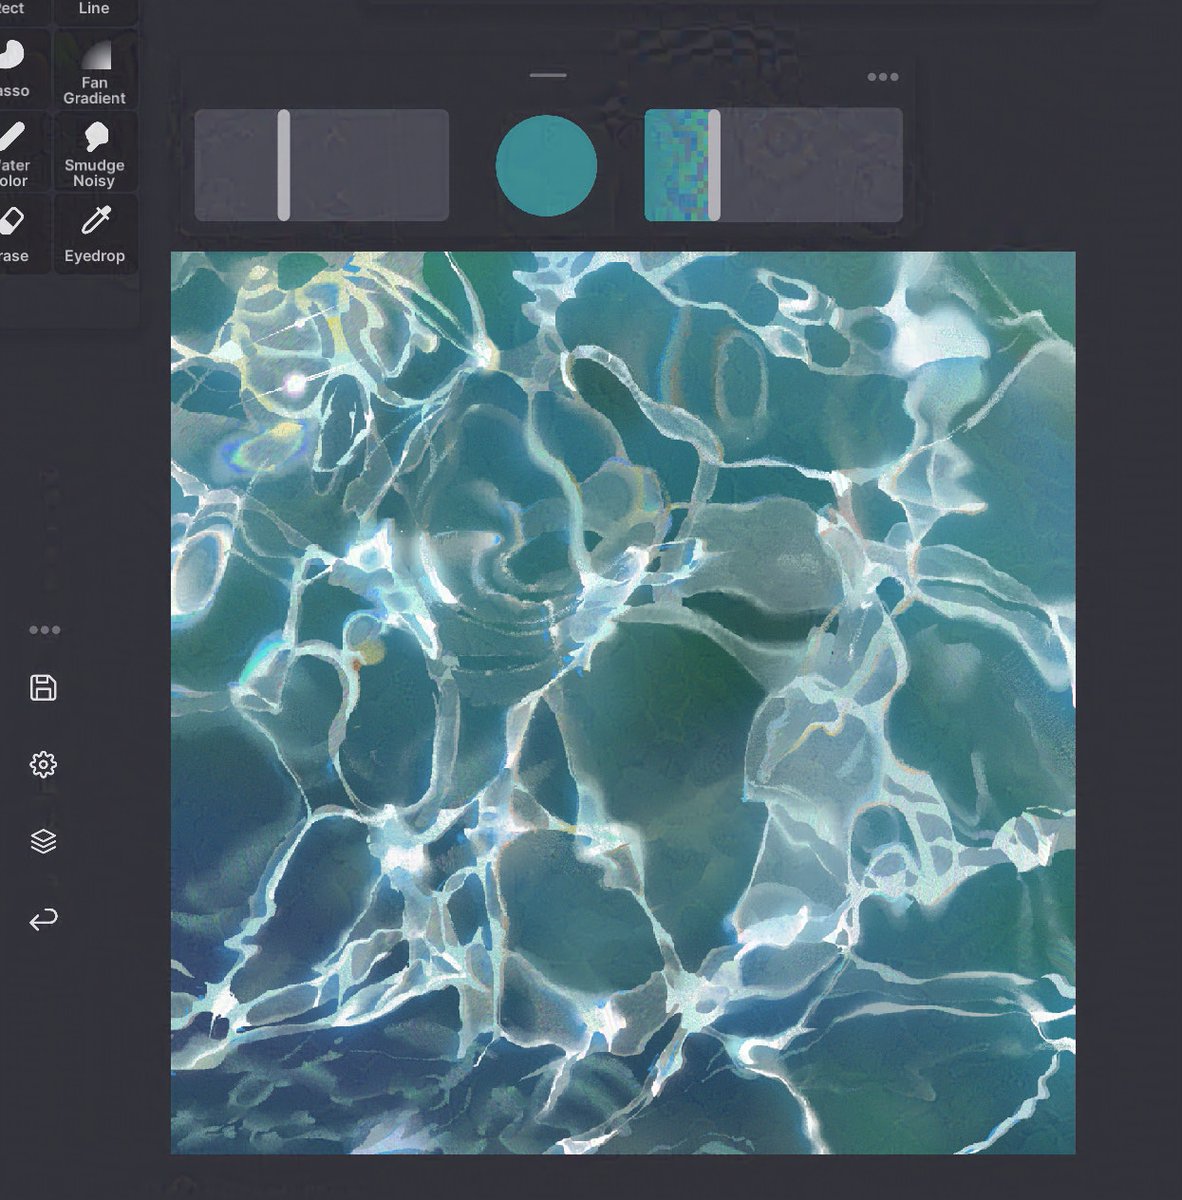Open the color panel three-dot menu

click(882, 77)
